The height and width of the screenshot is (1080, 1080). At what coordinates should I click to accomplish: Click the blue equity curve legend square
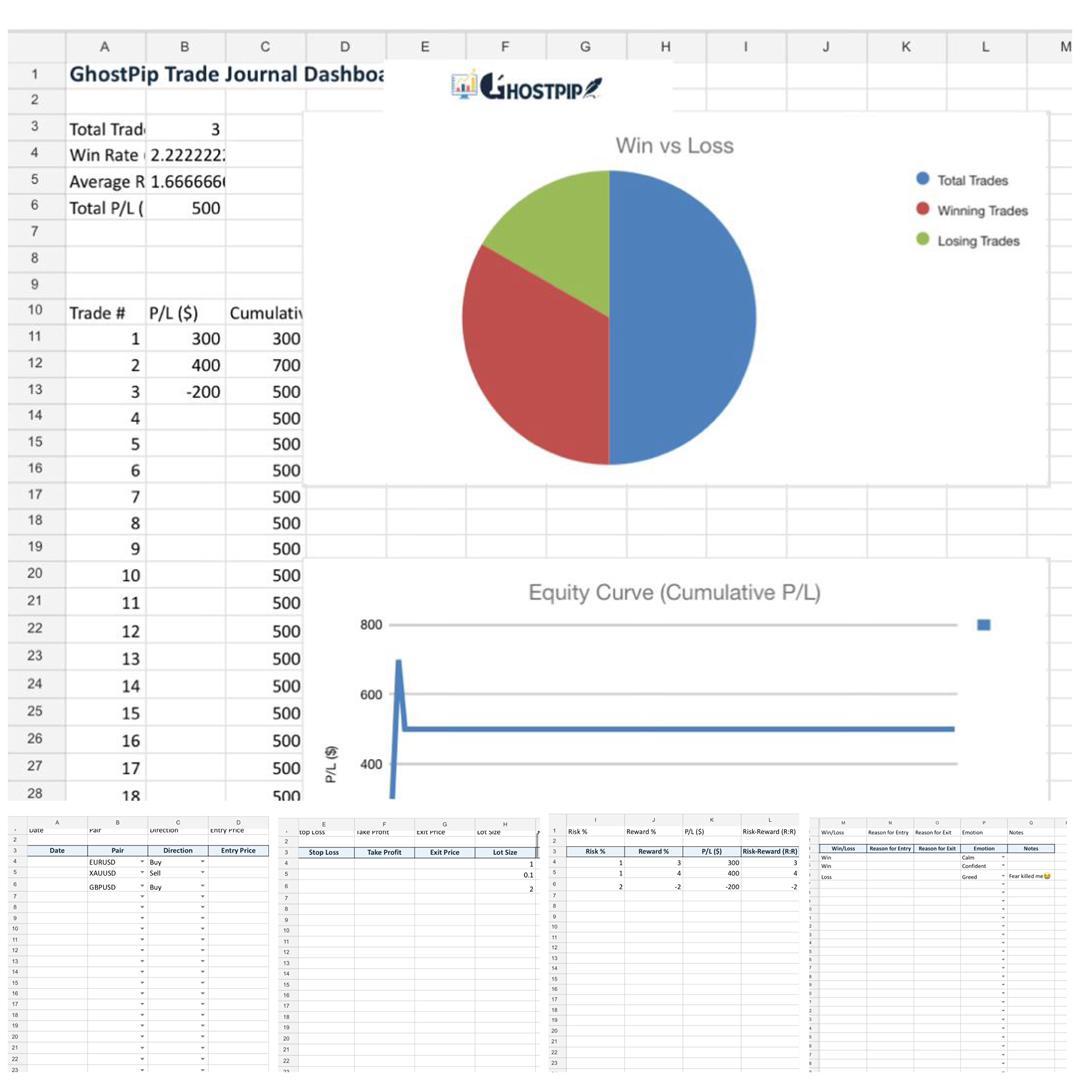[983, 625]
